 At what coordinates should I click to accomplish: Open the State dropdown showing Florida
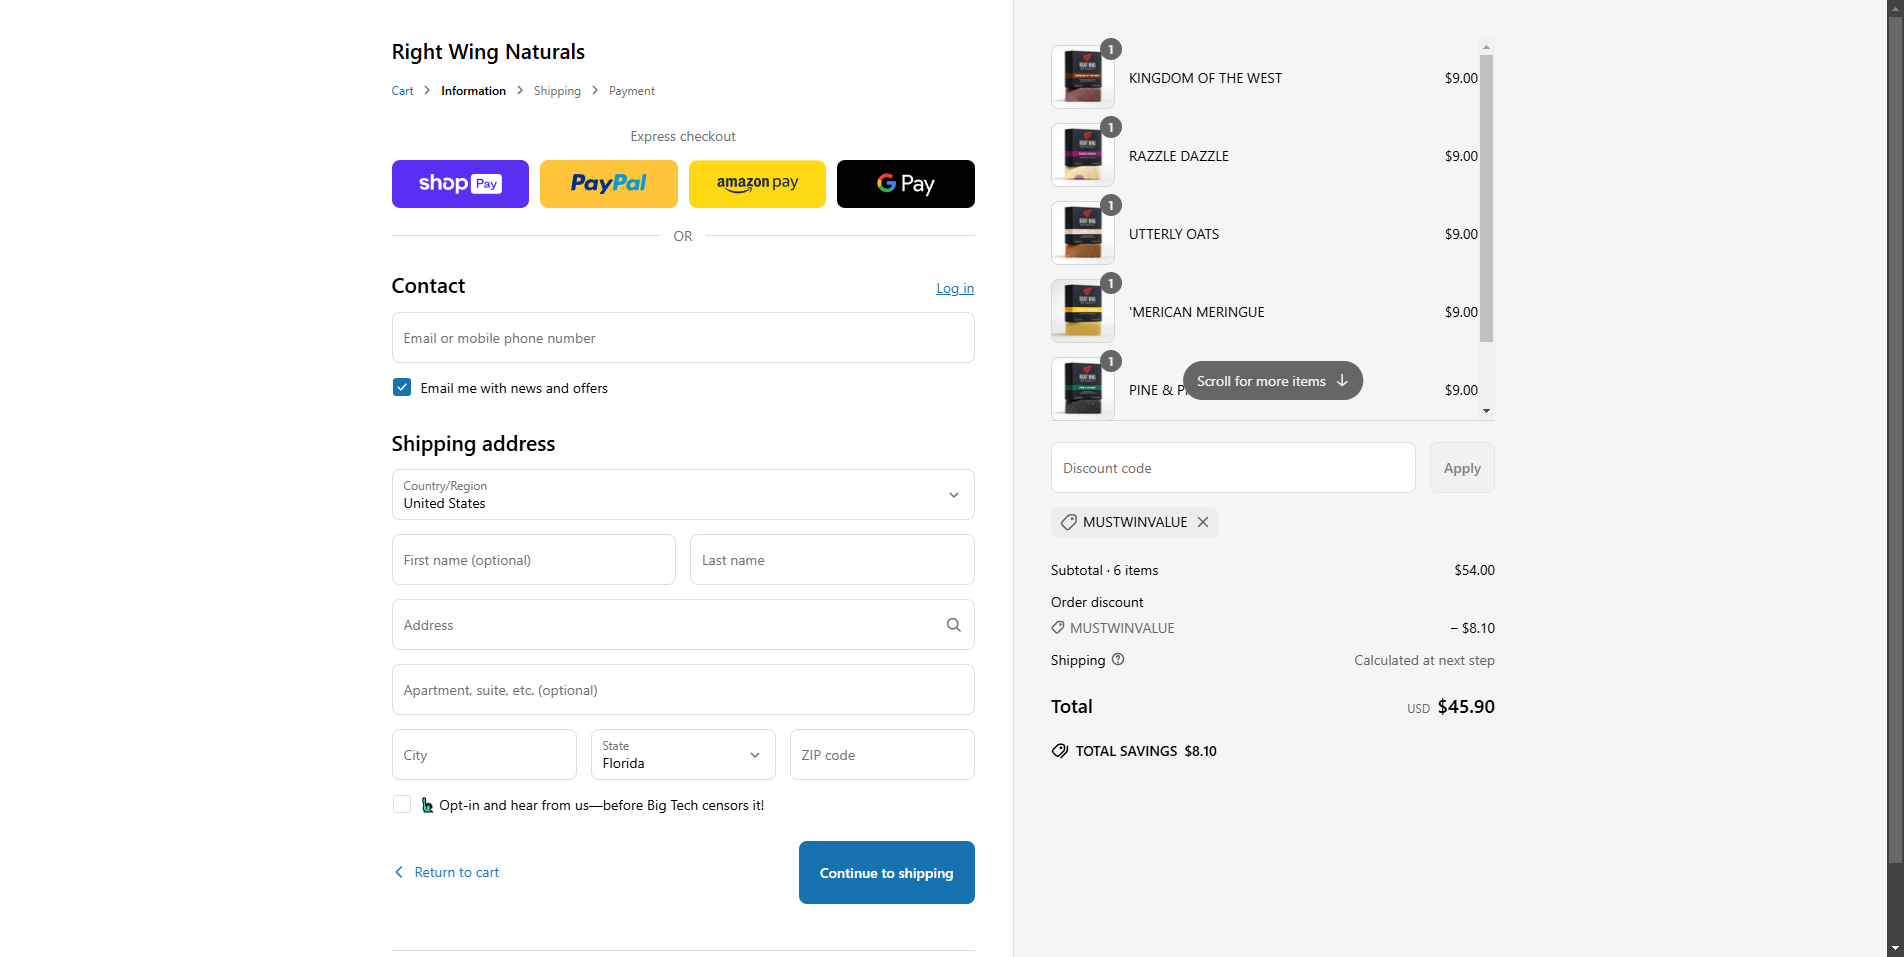[683, 755]
